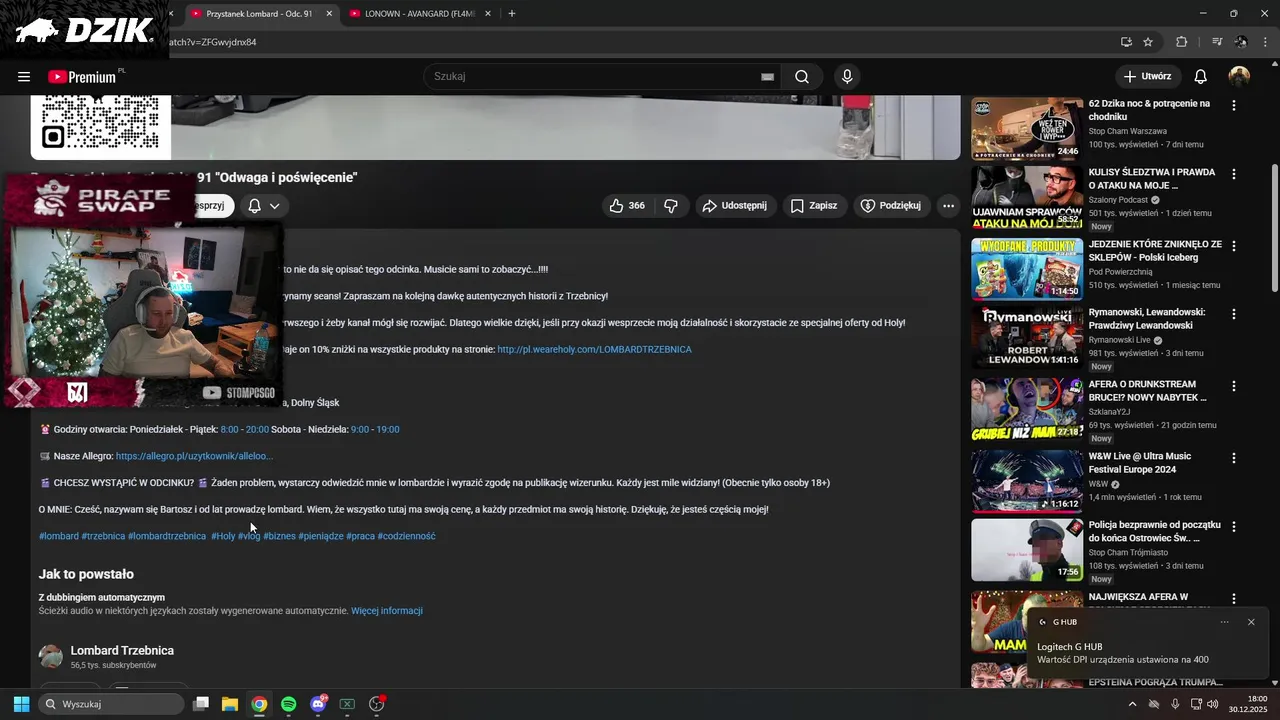This screenshot has height=720, width=1280.
Task: Click the #lombard hashtag
Action: [59, 536]
